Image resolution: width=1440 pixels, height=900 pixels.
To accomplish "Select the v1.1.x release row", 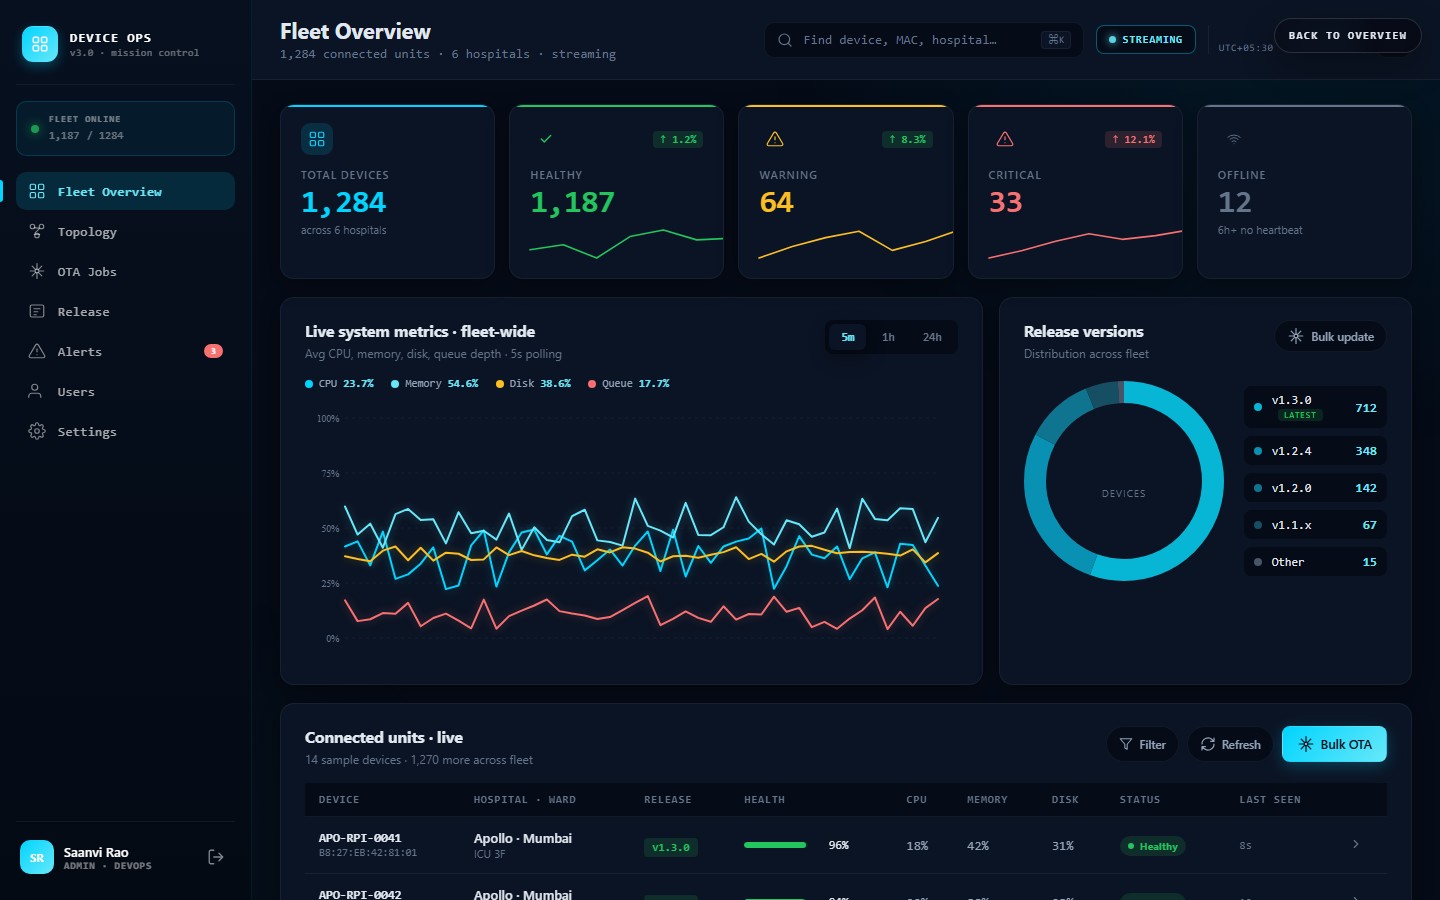I will pos(1315,525).
